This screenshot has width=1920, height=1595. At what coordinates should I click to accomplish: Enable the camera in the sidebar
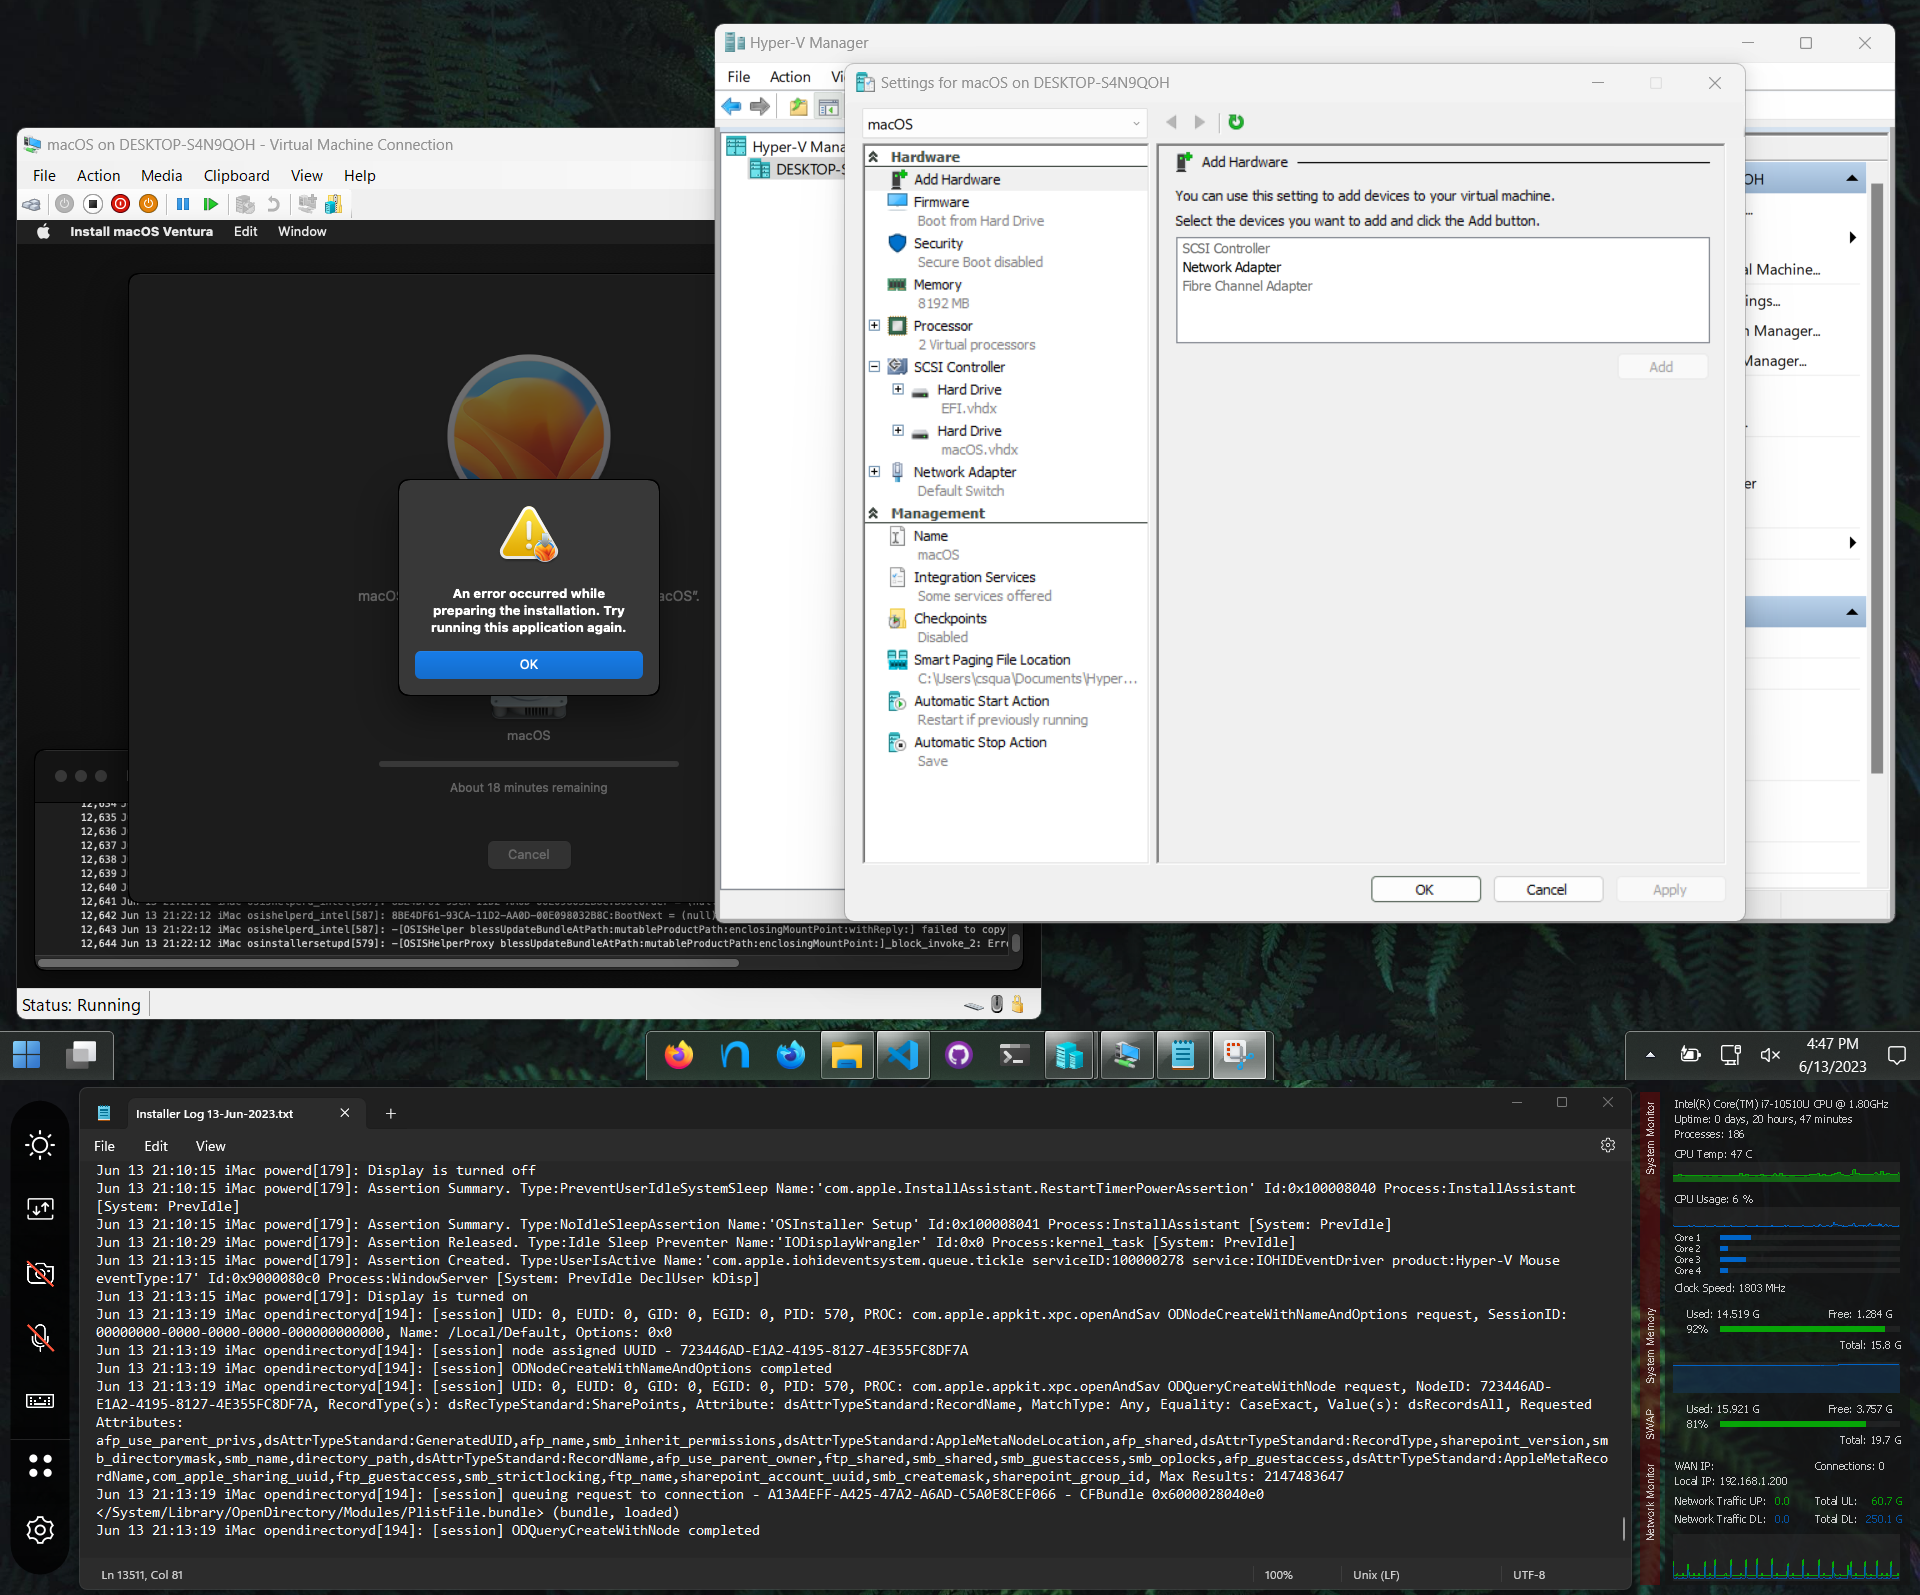[41, 1272]
